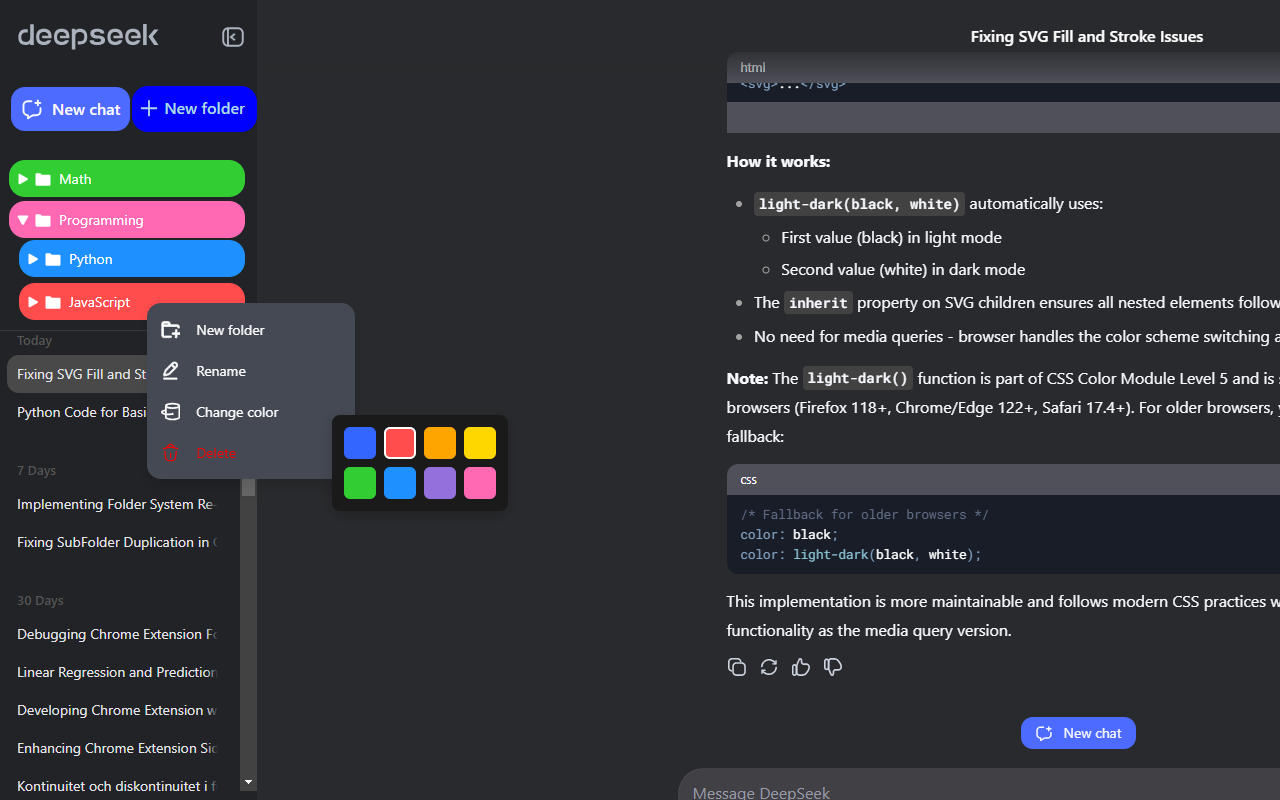The height and width of the screenshot is (800, 1280).
Task: Collapse the sidebar using the panel icon
Action: pyautogui.click(x=232, y=36)
